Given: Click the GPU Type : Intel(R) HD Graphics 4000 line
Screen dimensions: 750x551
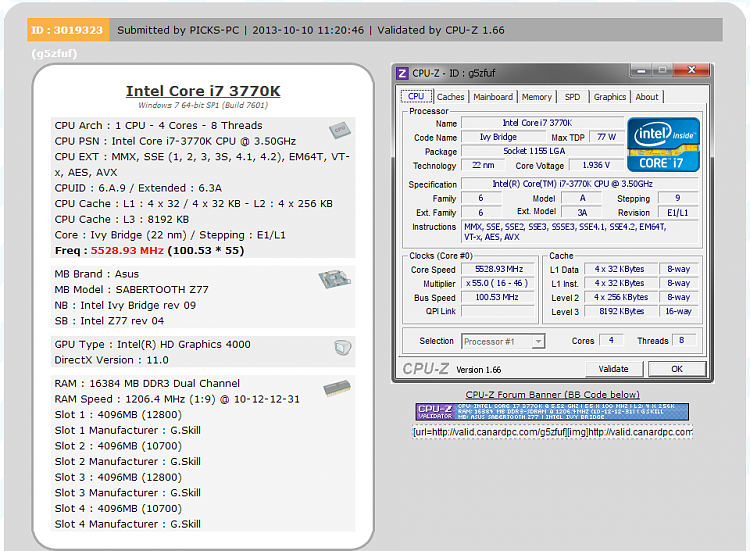Looking at the screenshot, I should coord(153,344).
